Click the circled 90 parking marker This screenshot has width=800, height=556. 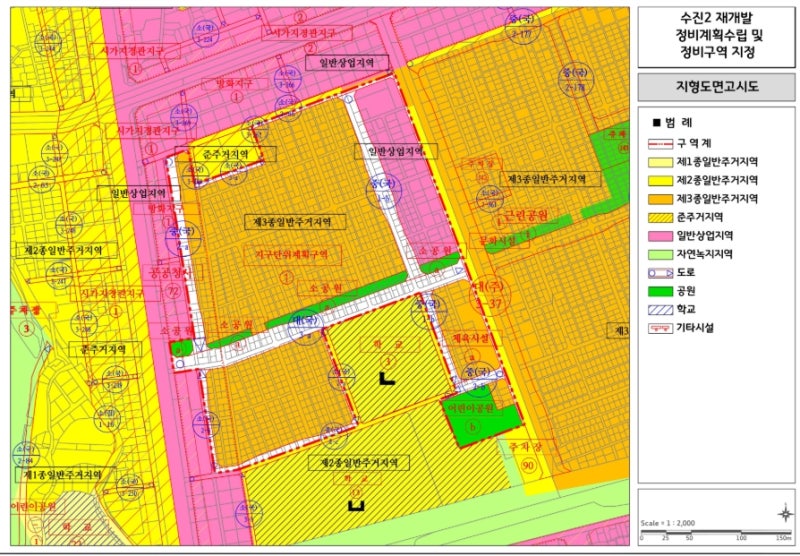click(x=529, y=466)
